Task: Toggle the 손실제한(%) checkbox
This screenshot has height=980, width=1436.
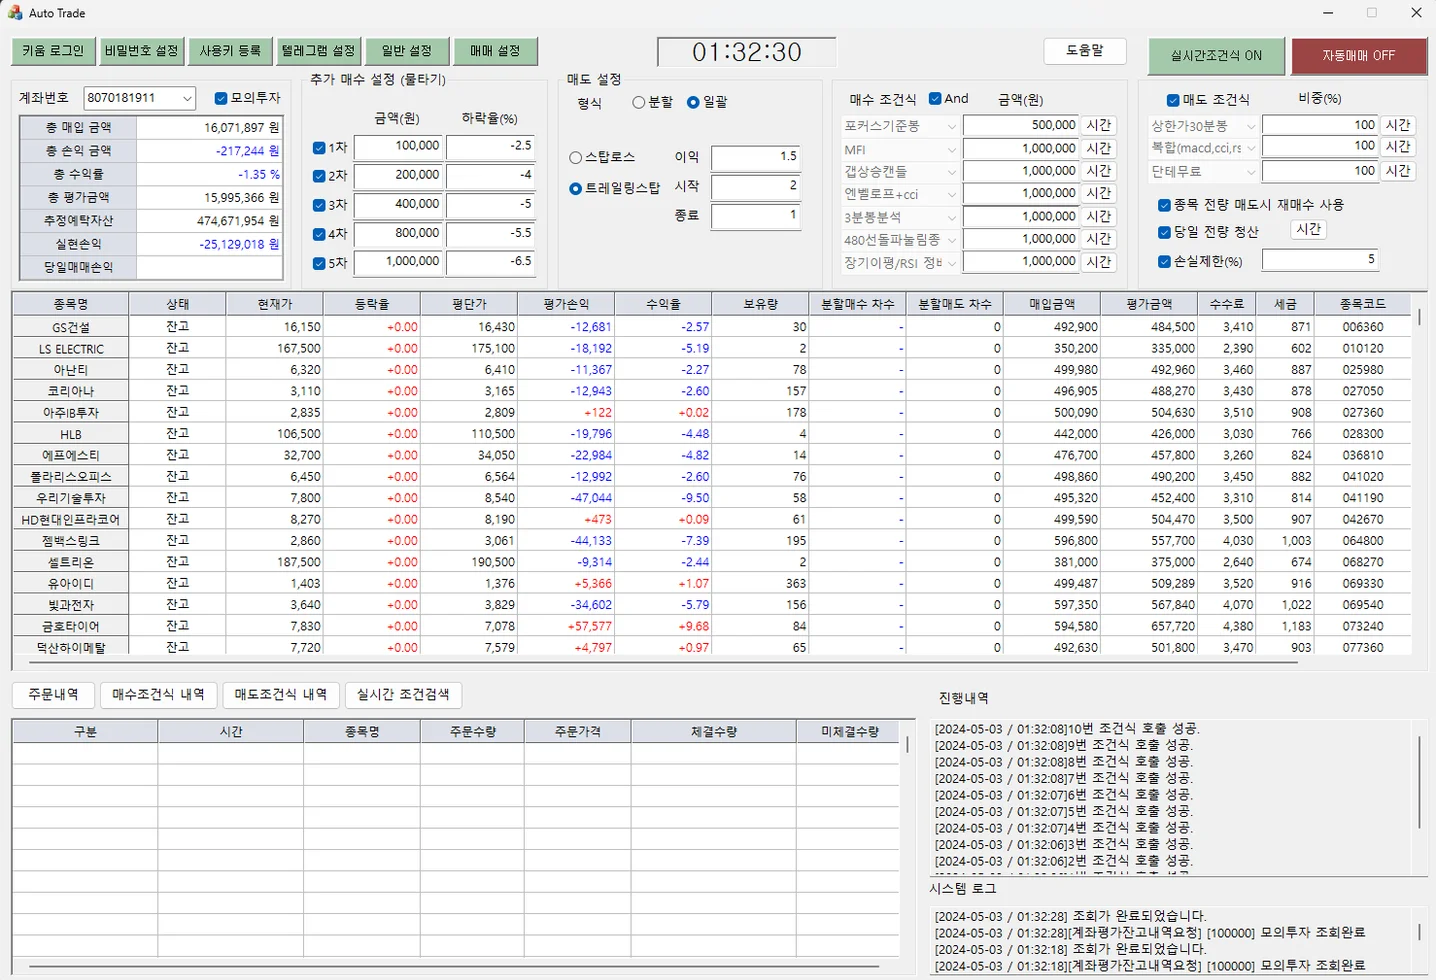Action: (1164, 262)
